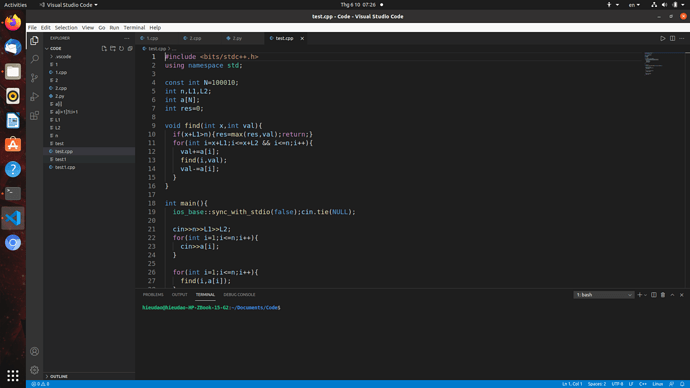The height and width of the screenshot is (388, 690).
Task: Run the code with the play icon
Action: tap(663, 38)
